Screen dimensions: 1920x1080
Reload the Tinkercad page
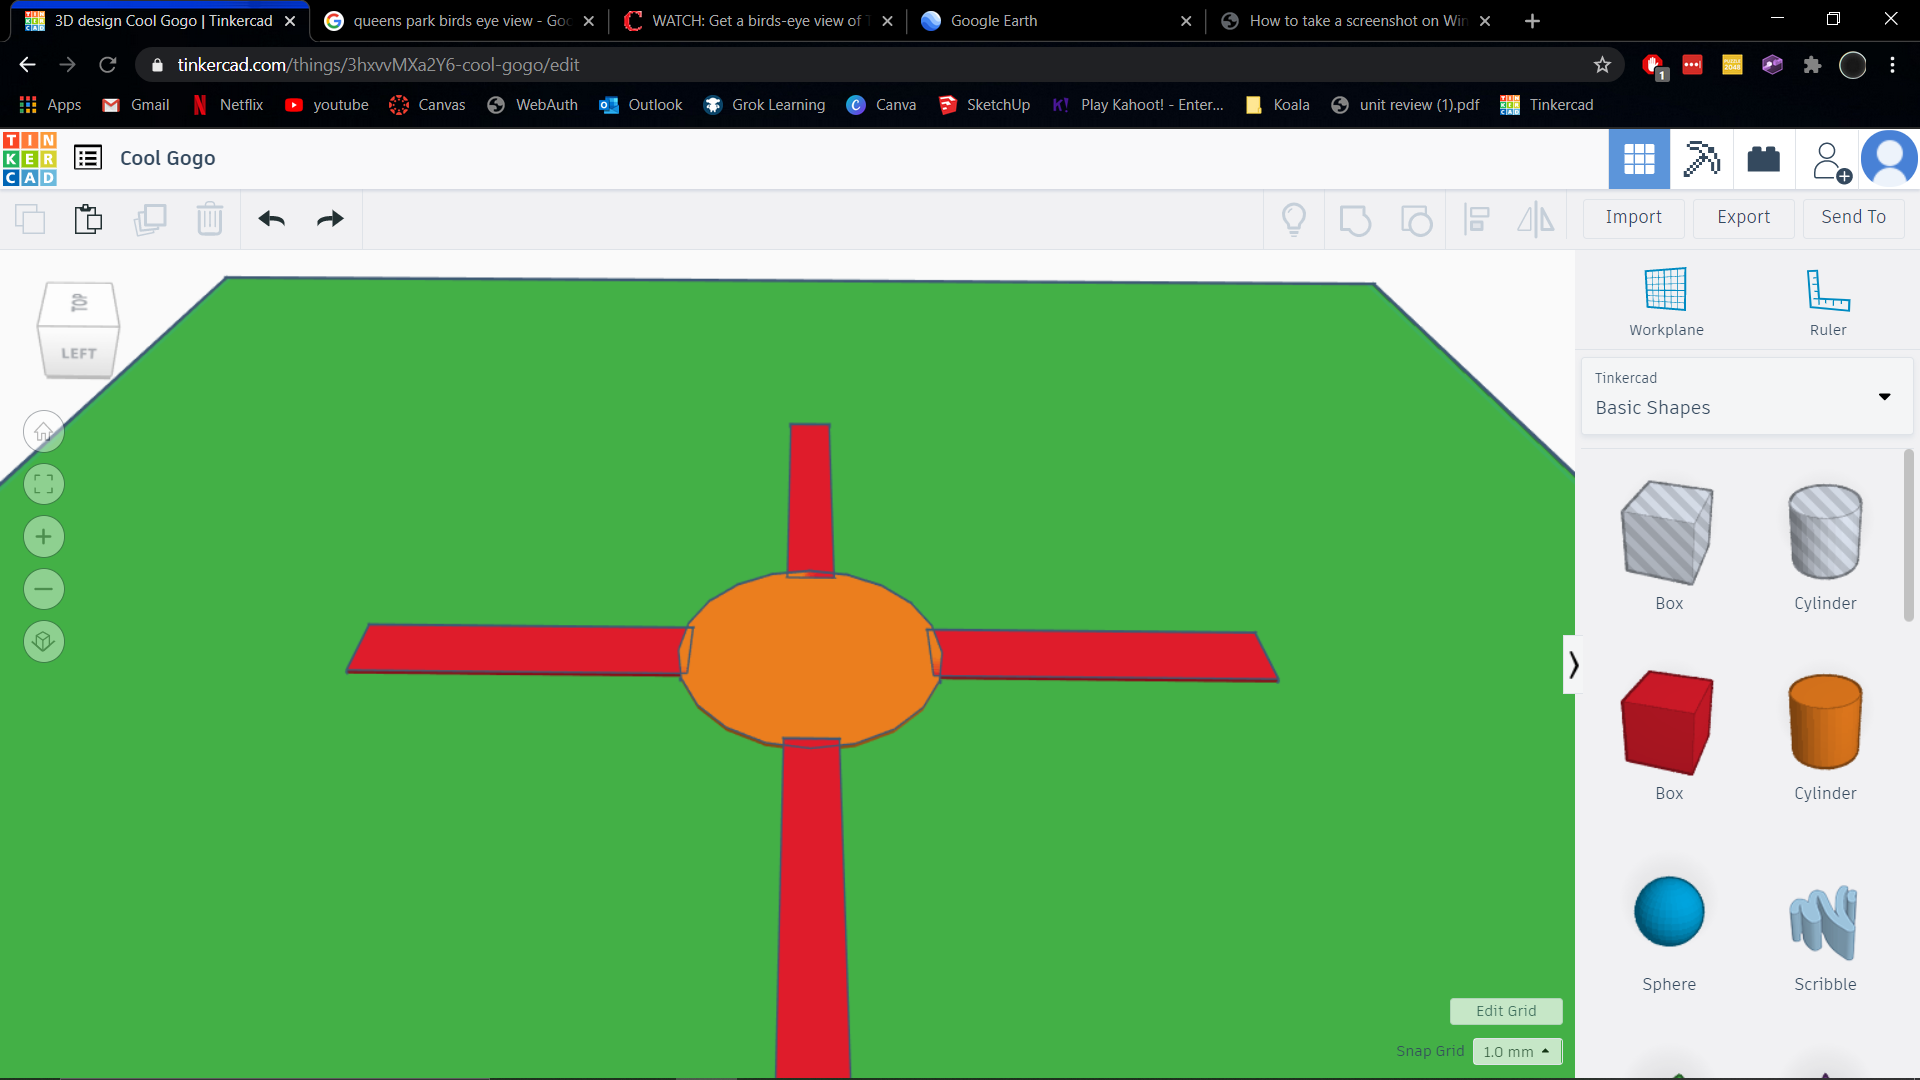(x=108, y=65)
